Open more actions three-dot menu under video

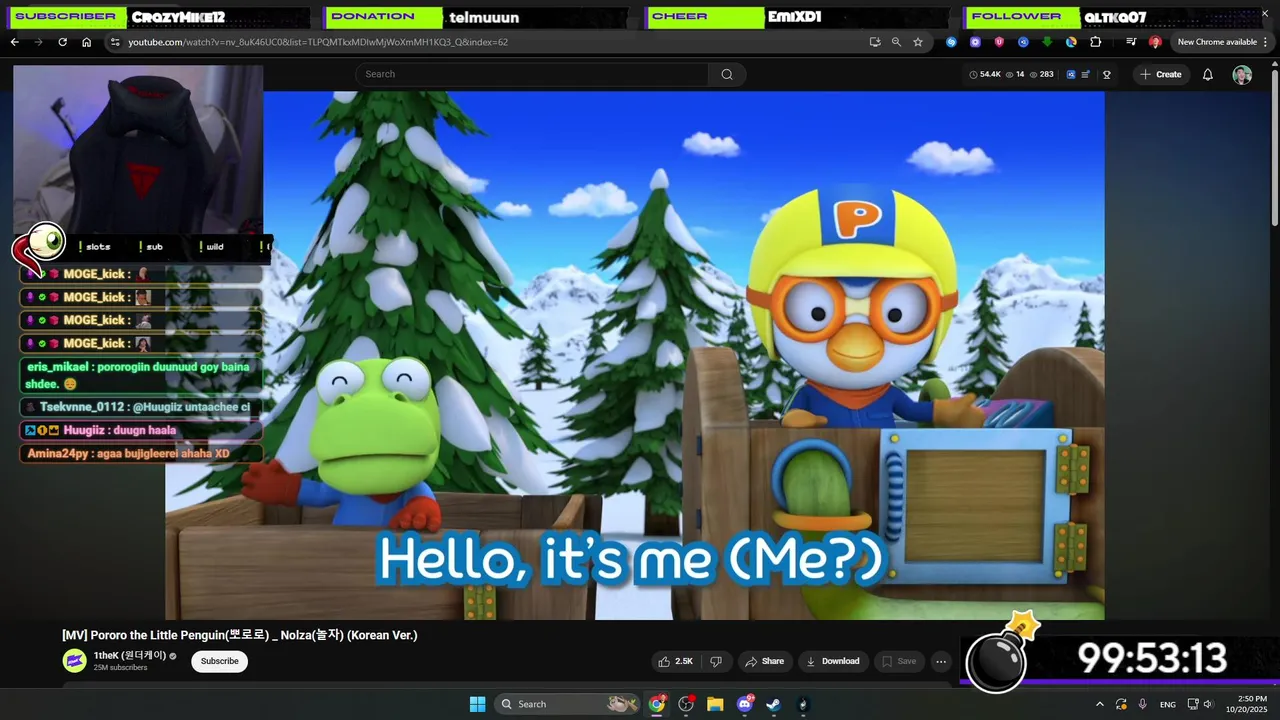(940, 661)
